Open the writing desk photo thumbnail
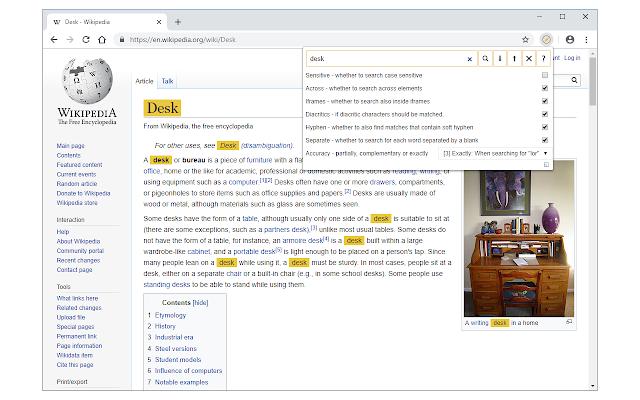 point(519,238)
